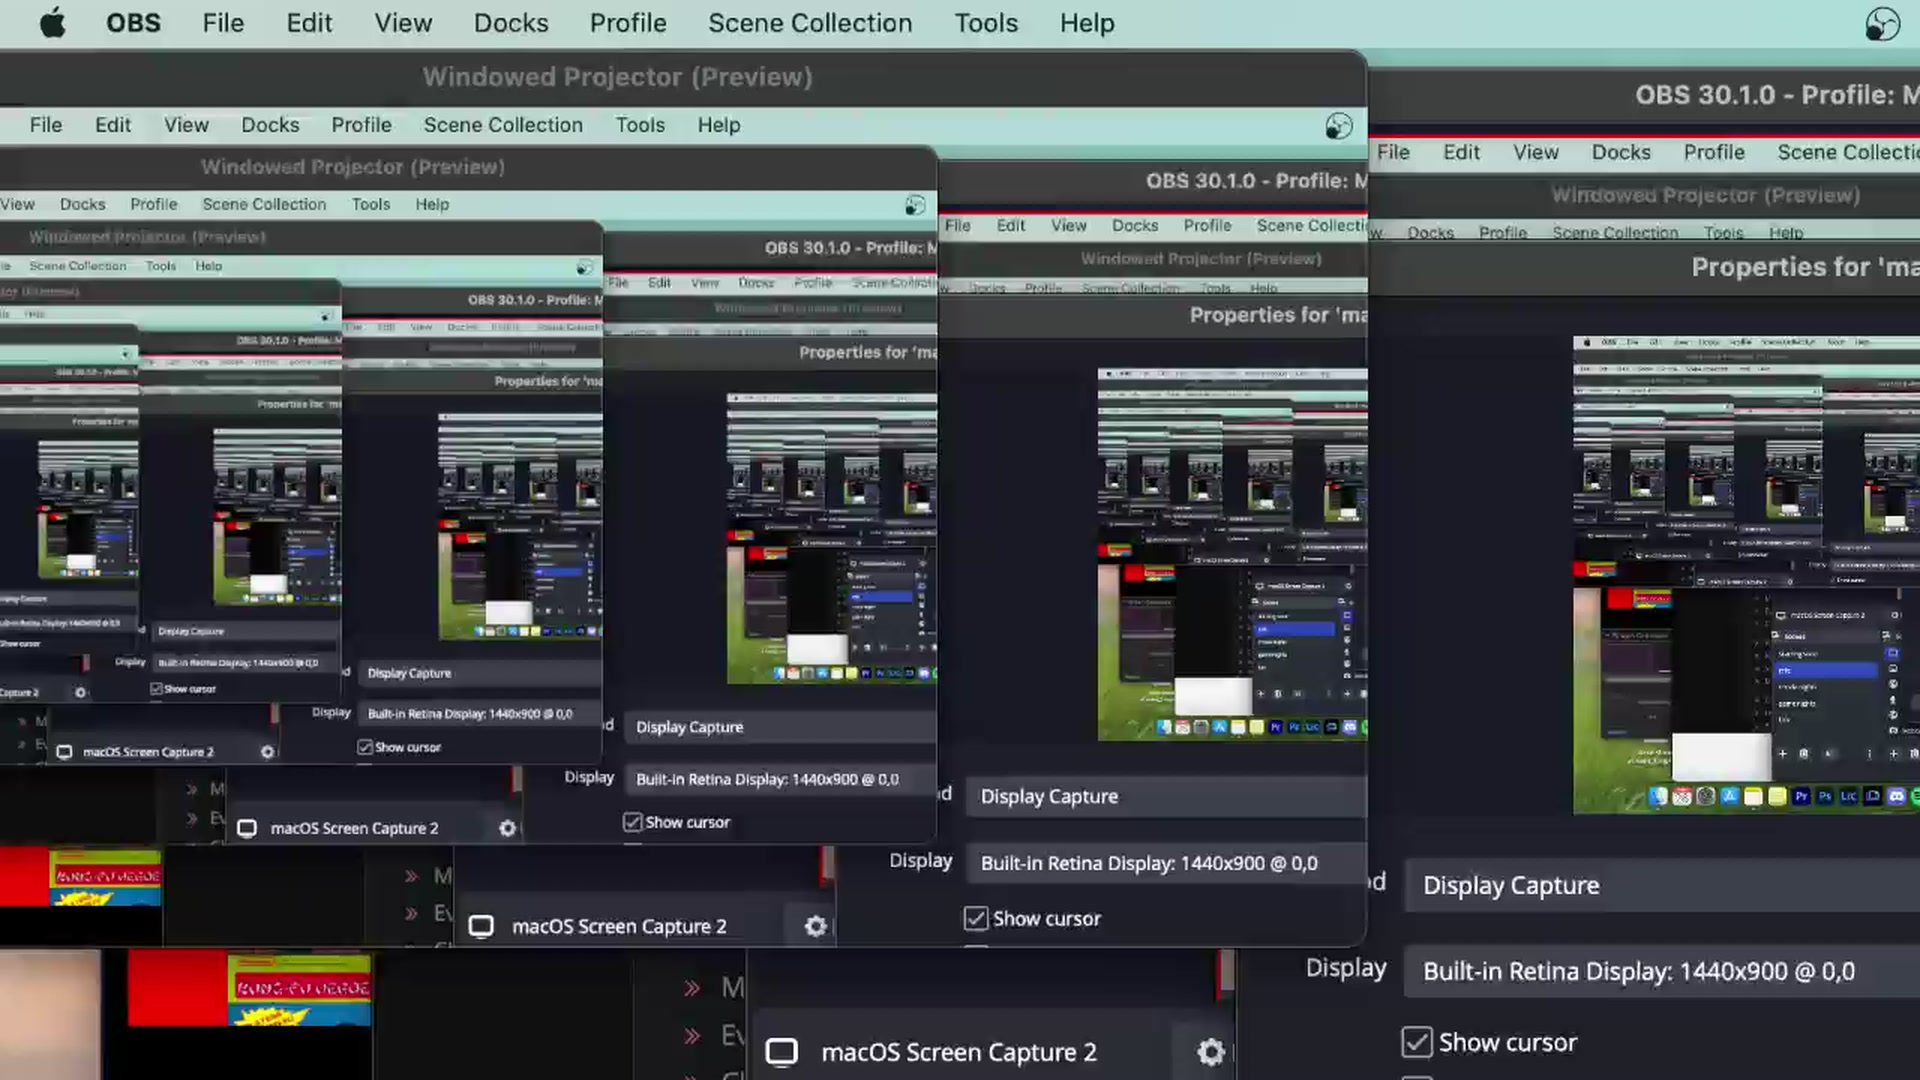
Task: Click OBS status icon in topmost menu bar
Action: tap(1882, 24)
